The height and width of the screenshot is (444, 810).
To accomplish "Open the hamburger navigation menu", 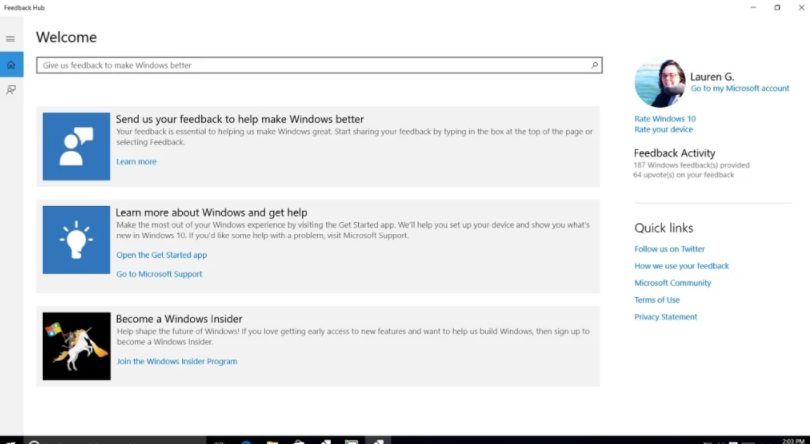I will [x=10, y=39].
